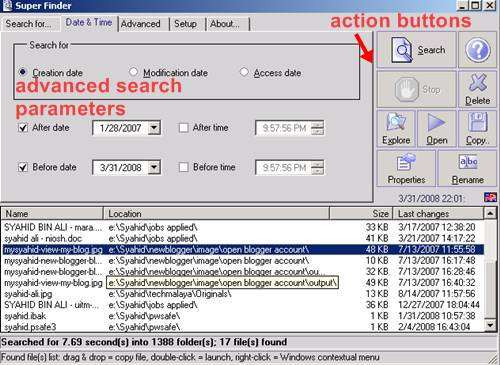Open the Before date 3/31/2008 dropdown
500x365 pixels.
[154, 167]
